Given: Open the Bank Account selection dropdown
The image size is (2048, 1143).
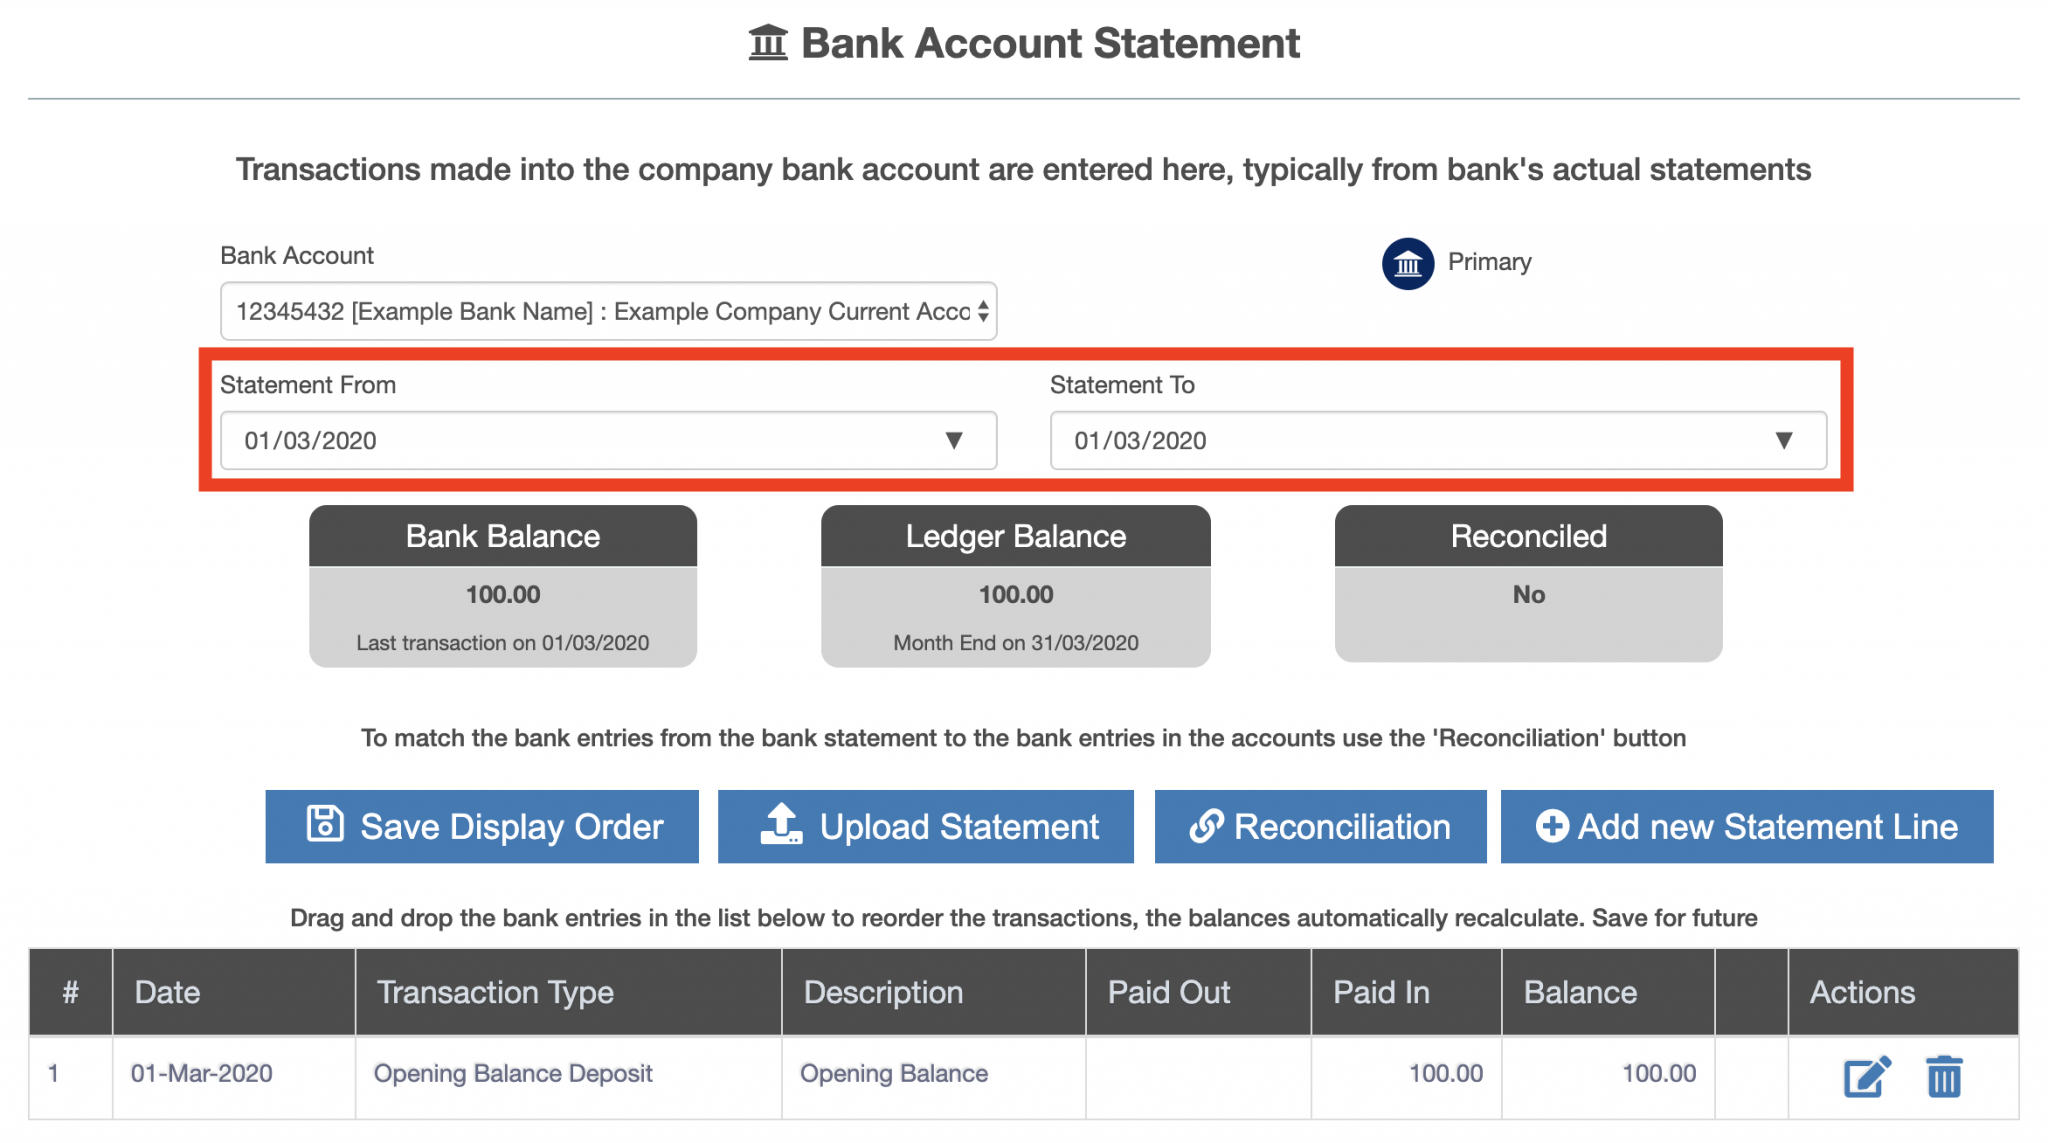Looking at the screenshot, I should [608, 311].
